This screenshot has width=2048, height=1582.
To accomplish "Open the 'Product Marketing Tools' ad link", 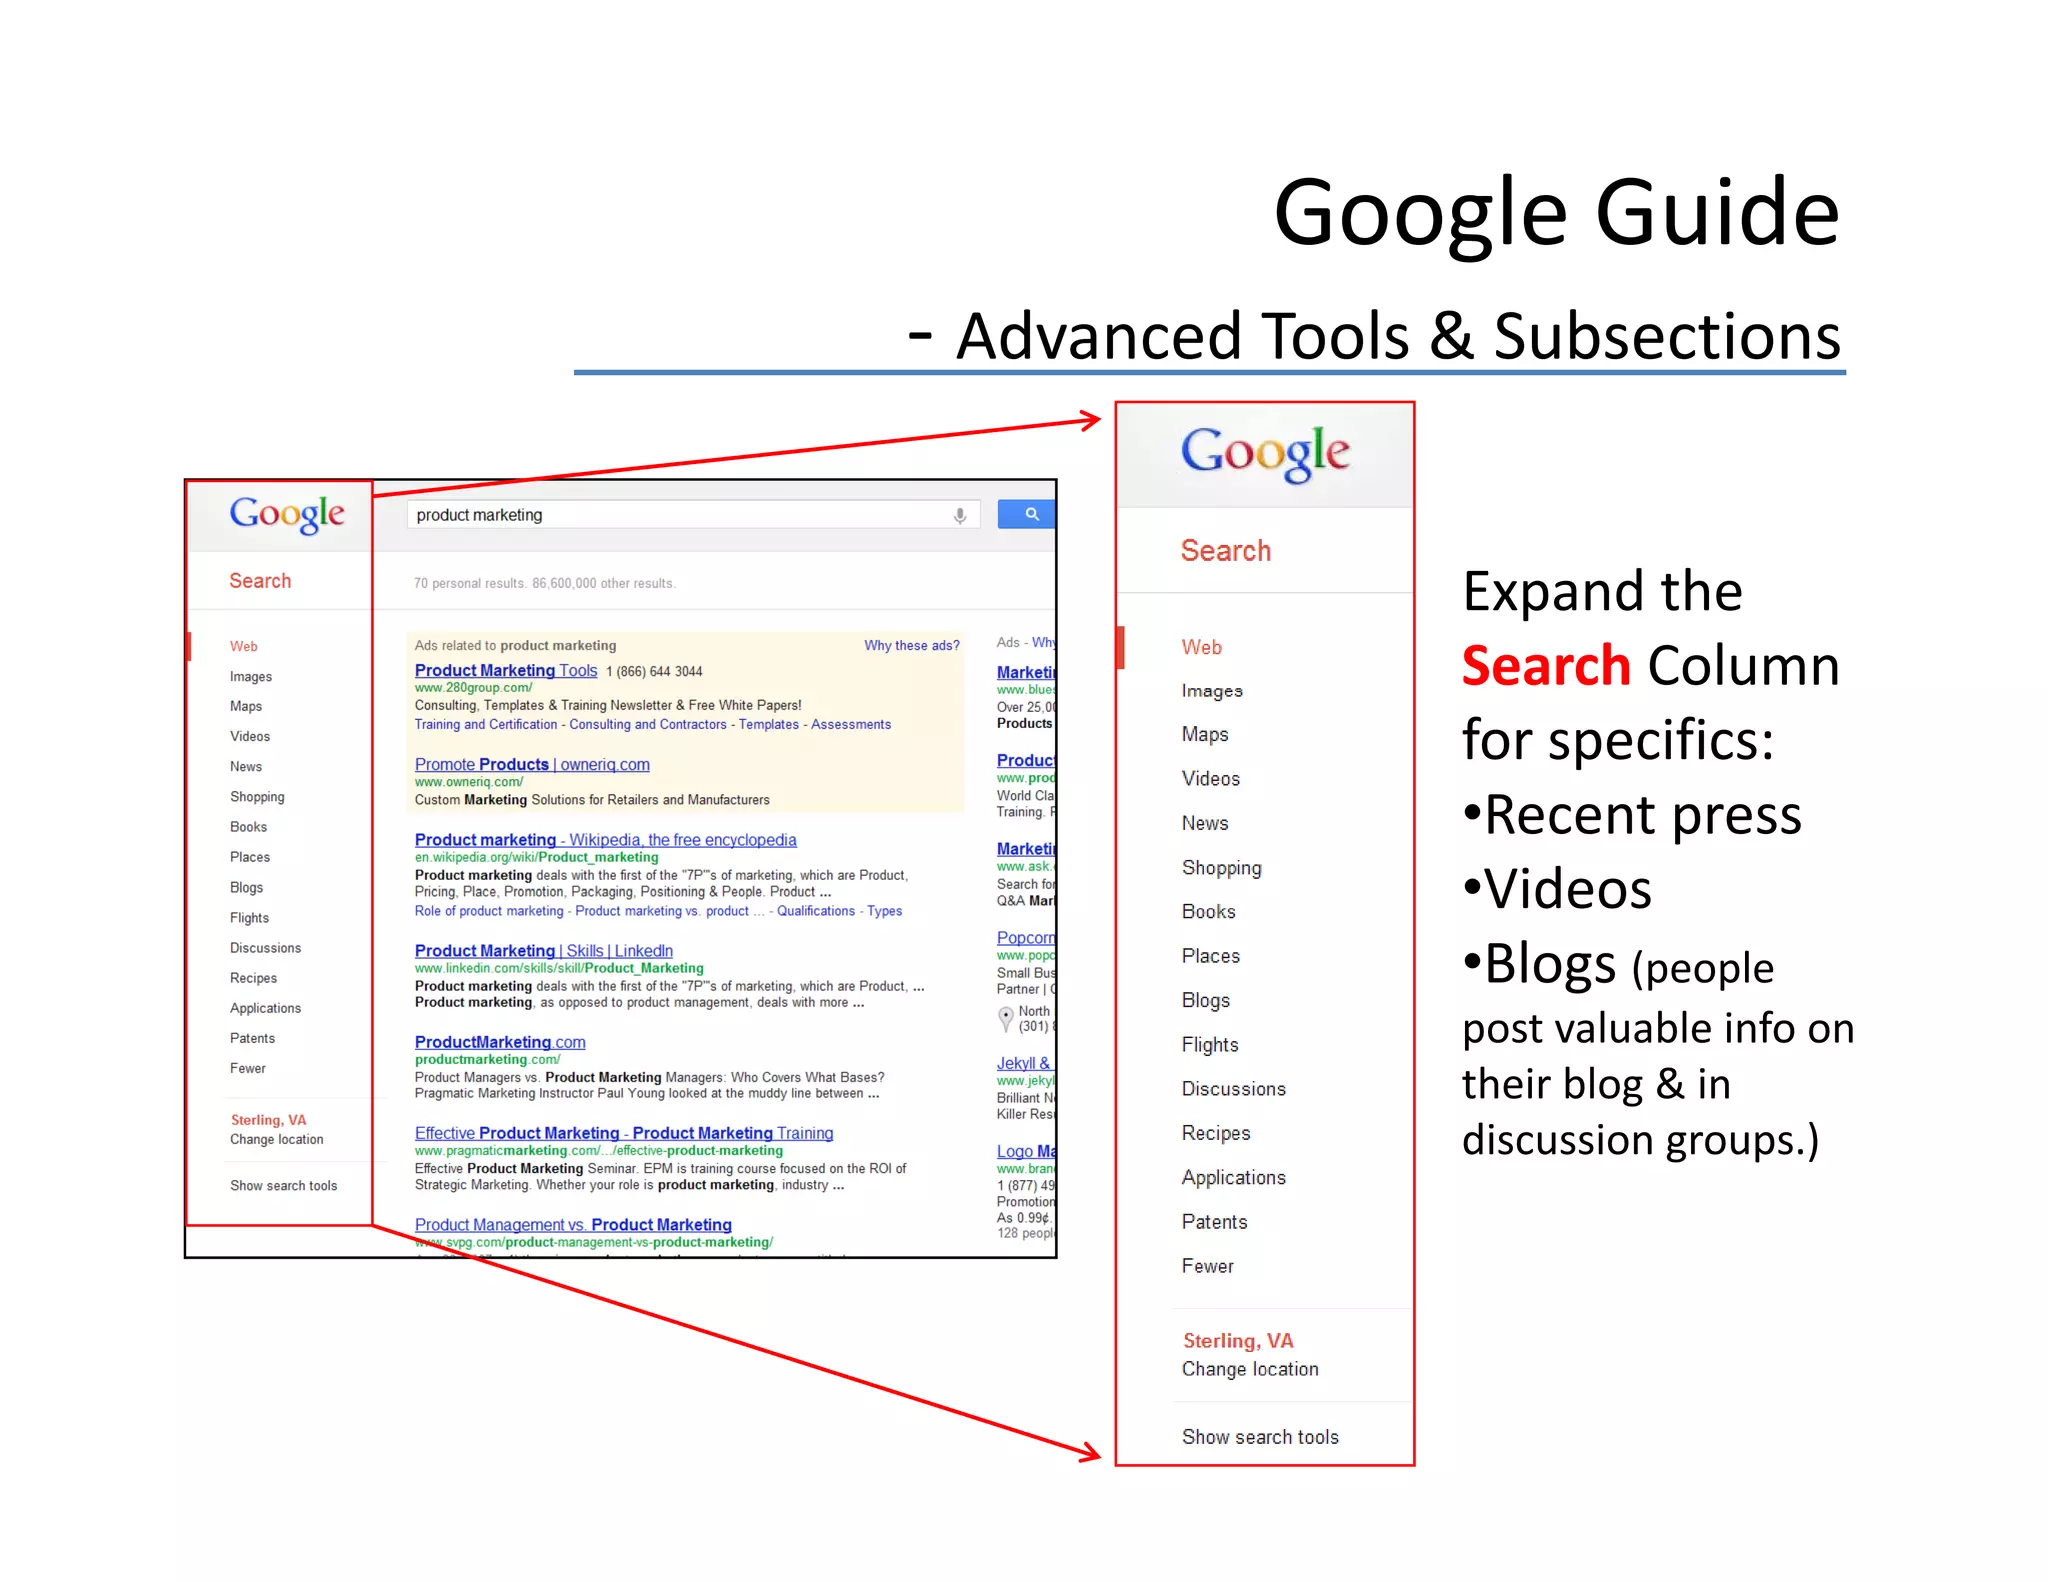I will 506,671.
